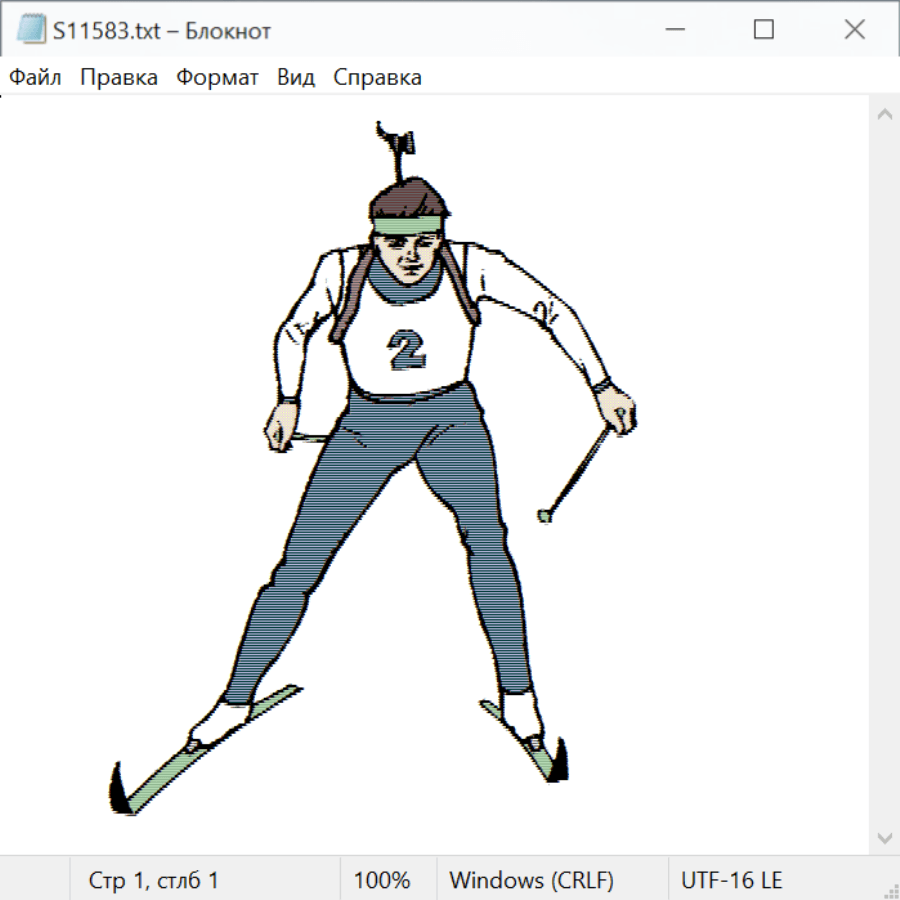Screen dimensions: 900x900
Task: Open the Правка menu
Action: [118, 78]
